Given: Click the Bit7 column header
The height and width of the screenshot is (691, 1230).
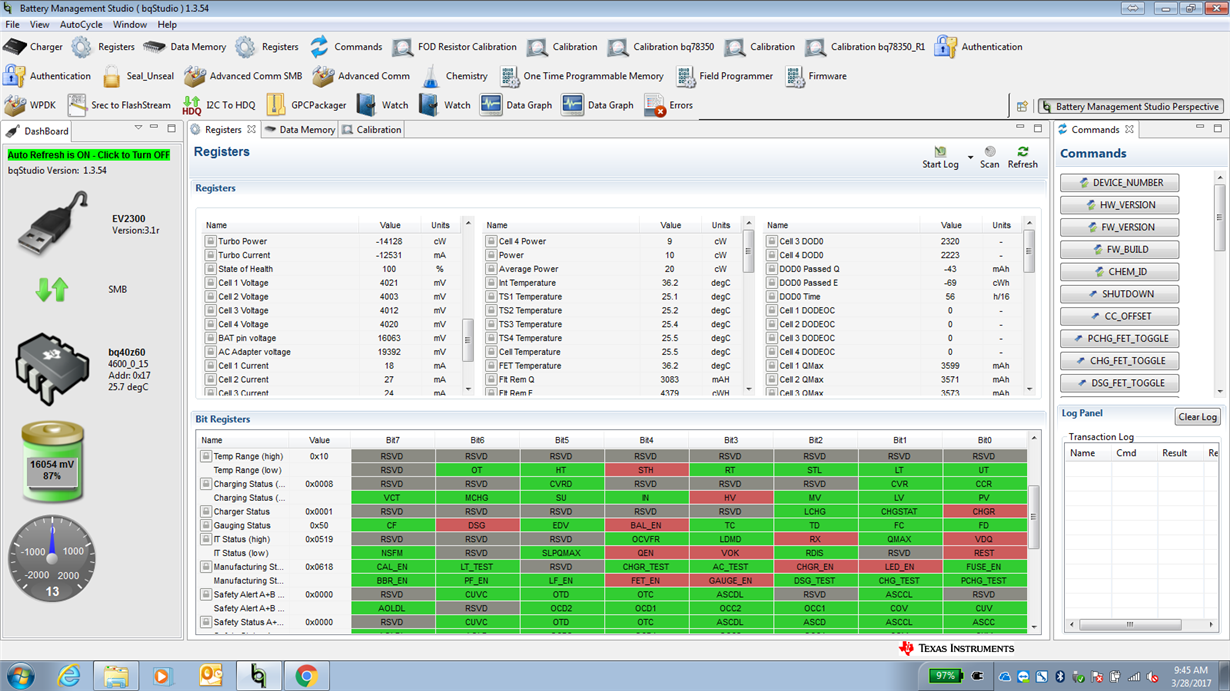Looking at the screenshot, I should (x=392, y=440).
